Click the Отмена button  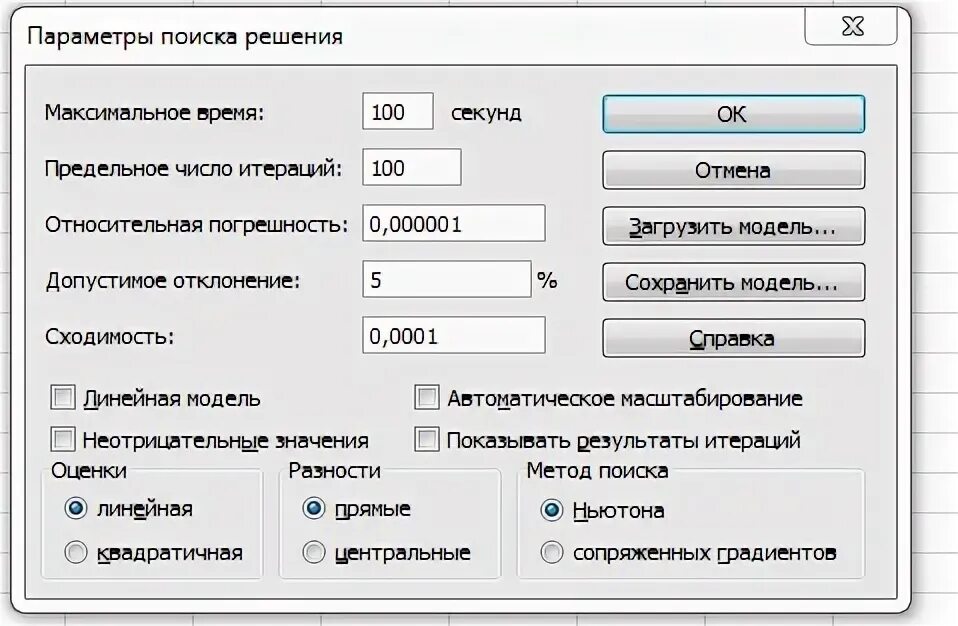pos(733,170)
